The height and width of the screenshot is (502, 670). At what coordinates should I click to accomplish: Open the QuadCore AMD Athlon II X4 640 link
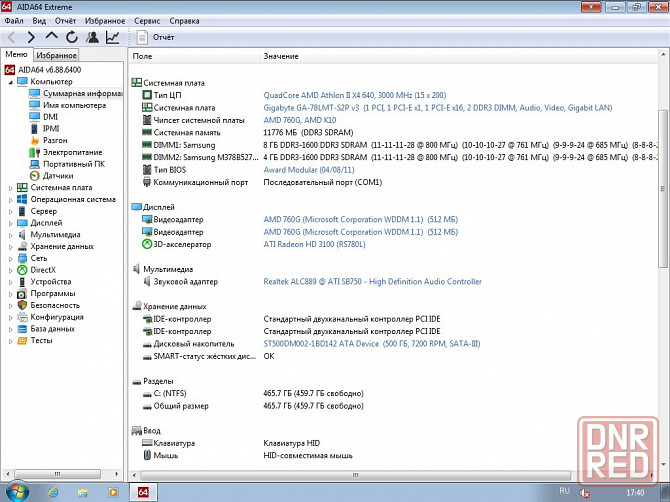(355, 95)
